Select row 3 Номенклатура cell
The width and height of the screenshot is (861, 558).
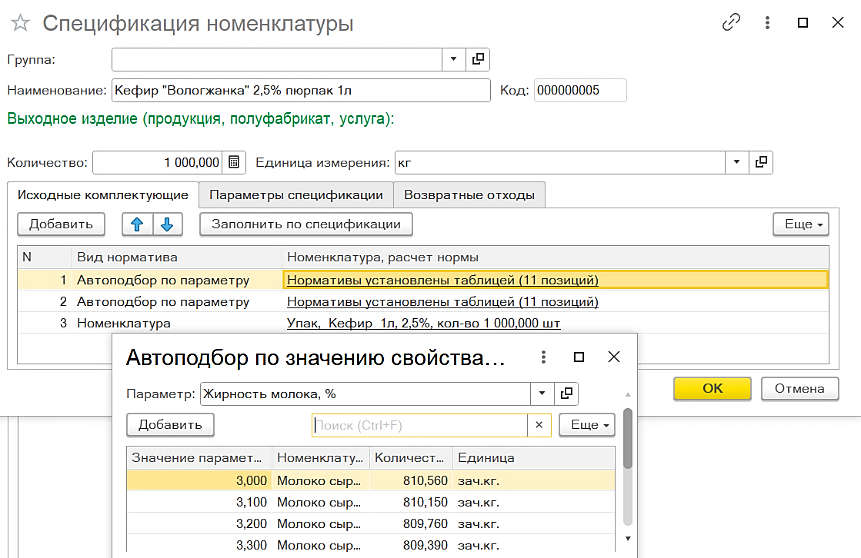click(x=177, y=323)
